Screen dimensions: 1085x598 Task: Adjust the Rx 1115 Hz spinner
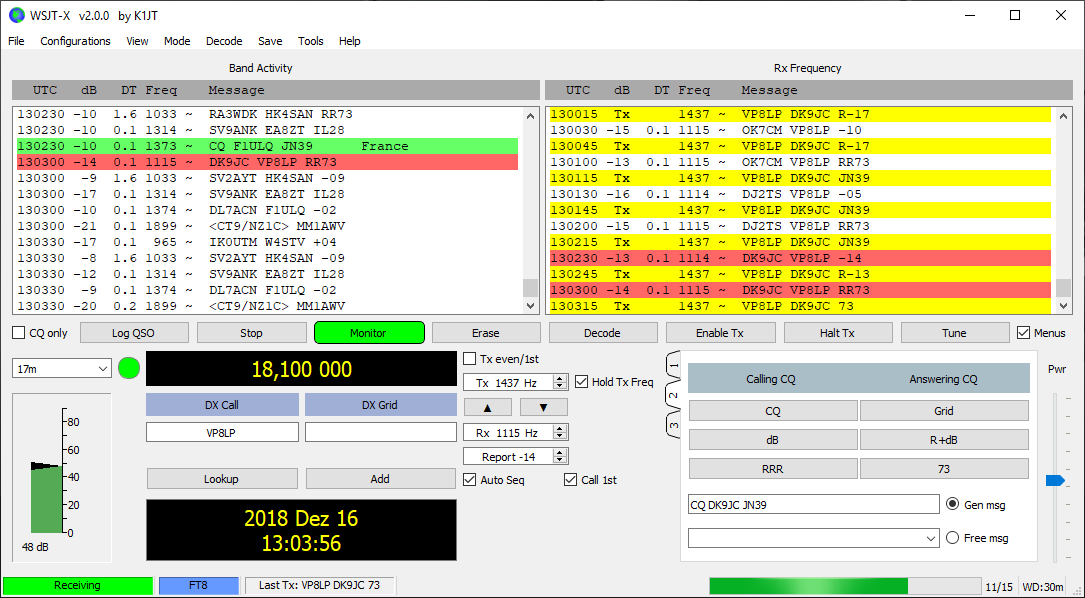(516, 433)
